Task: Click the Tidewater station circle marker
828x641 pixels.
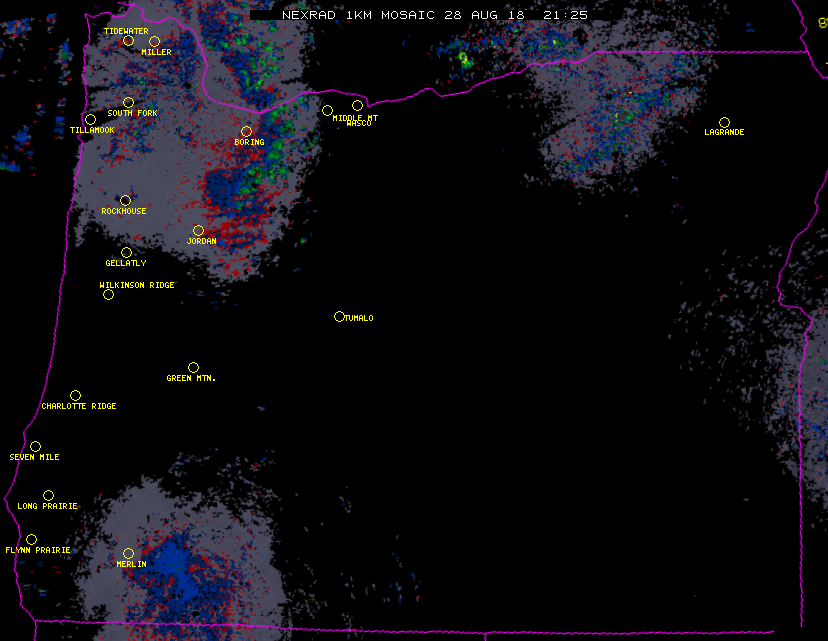Action: 128,40
